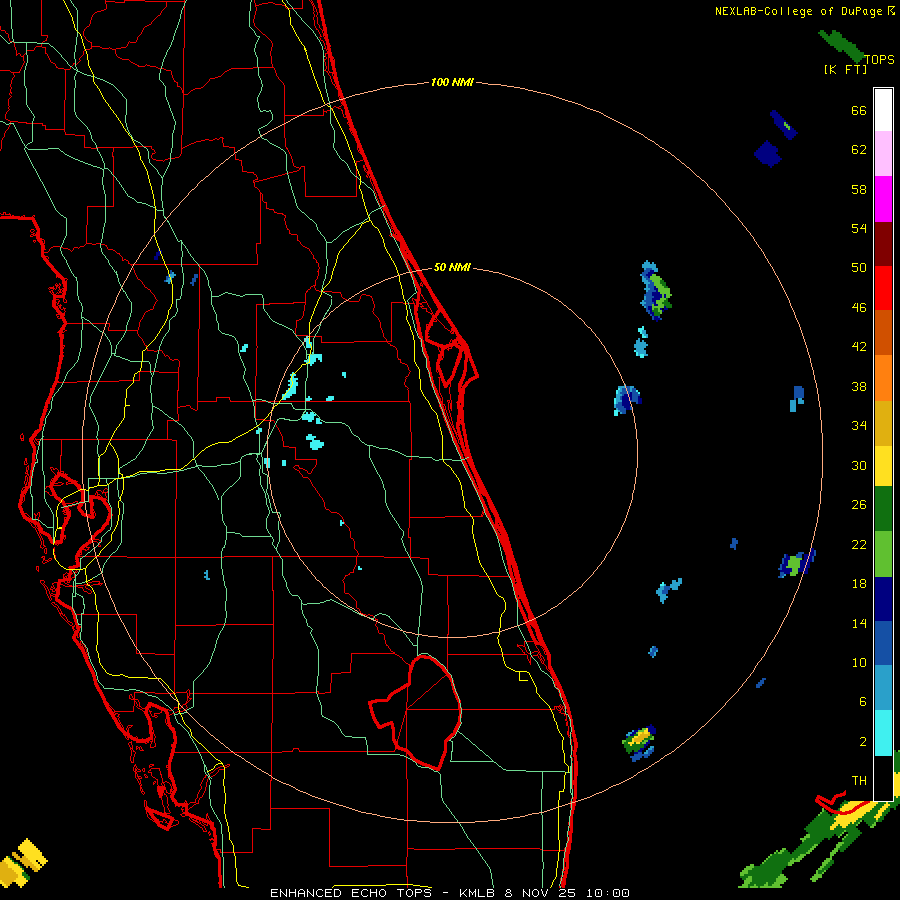Select the 38 legend value
The image size is (900, 900).
coord(859,386)
